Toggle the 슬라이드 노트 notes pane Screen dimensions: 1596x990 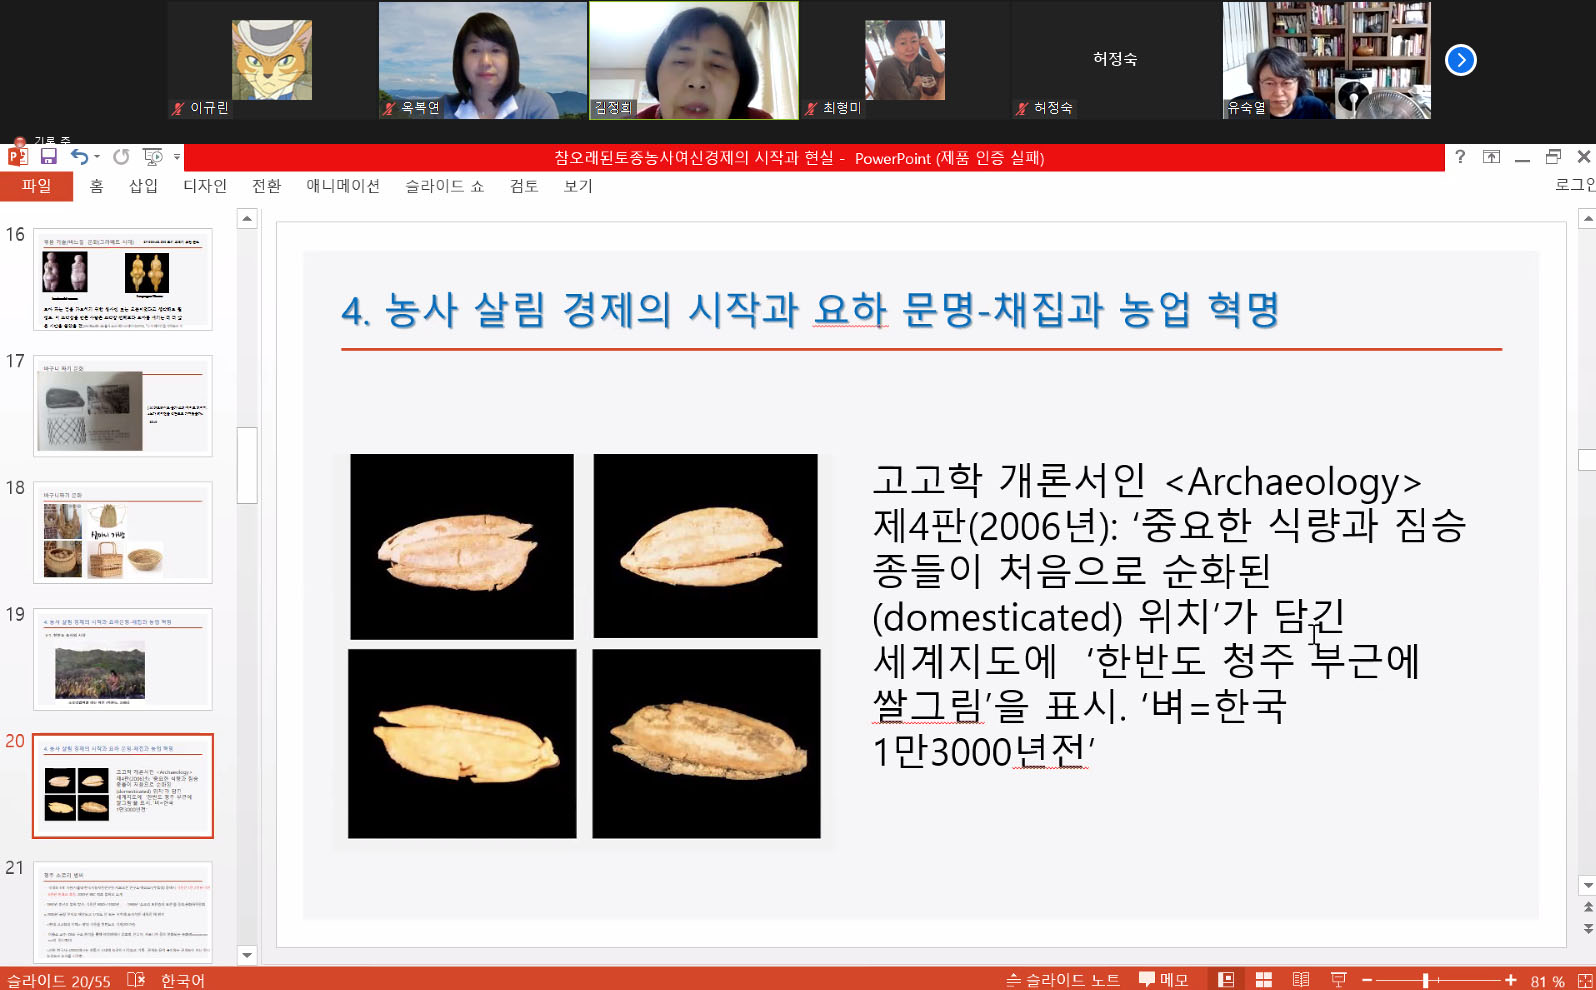[x=1062, y=980]
